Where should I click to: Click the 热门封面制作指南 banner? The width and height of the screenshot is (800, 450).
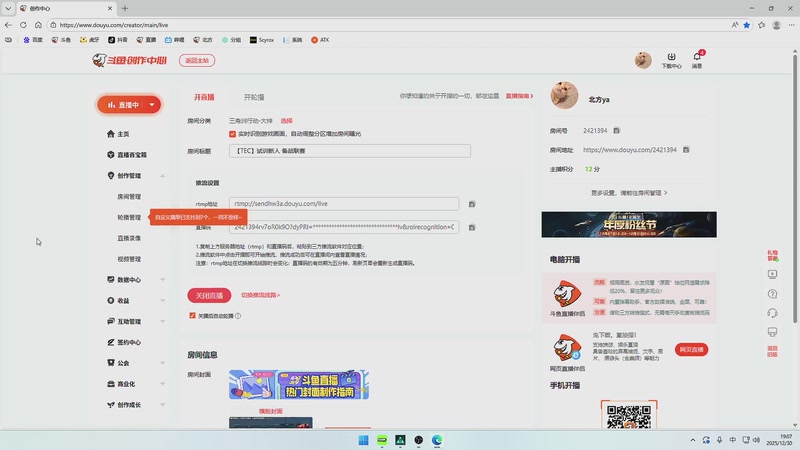point(299,385)
